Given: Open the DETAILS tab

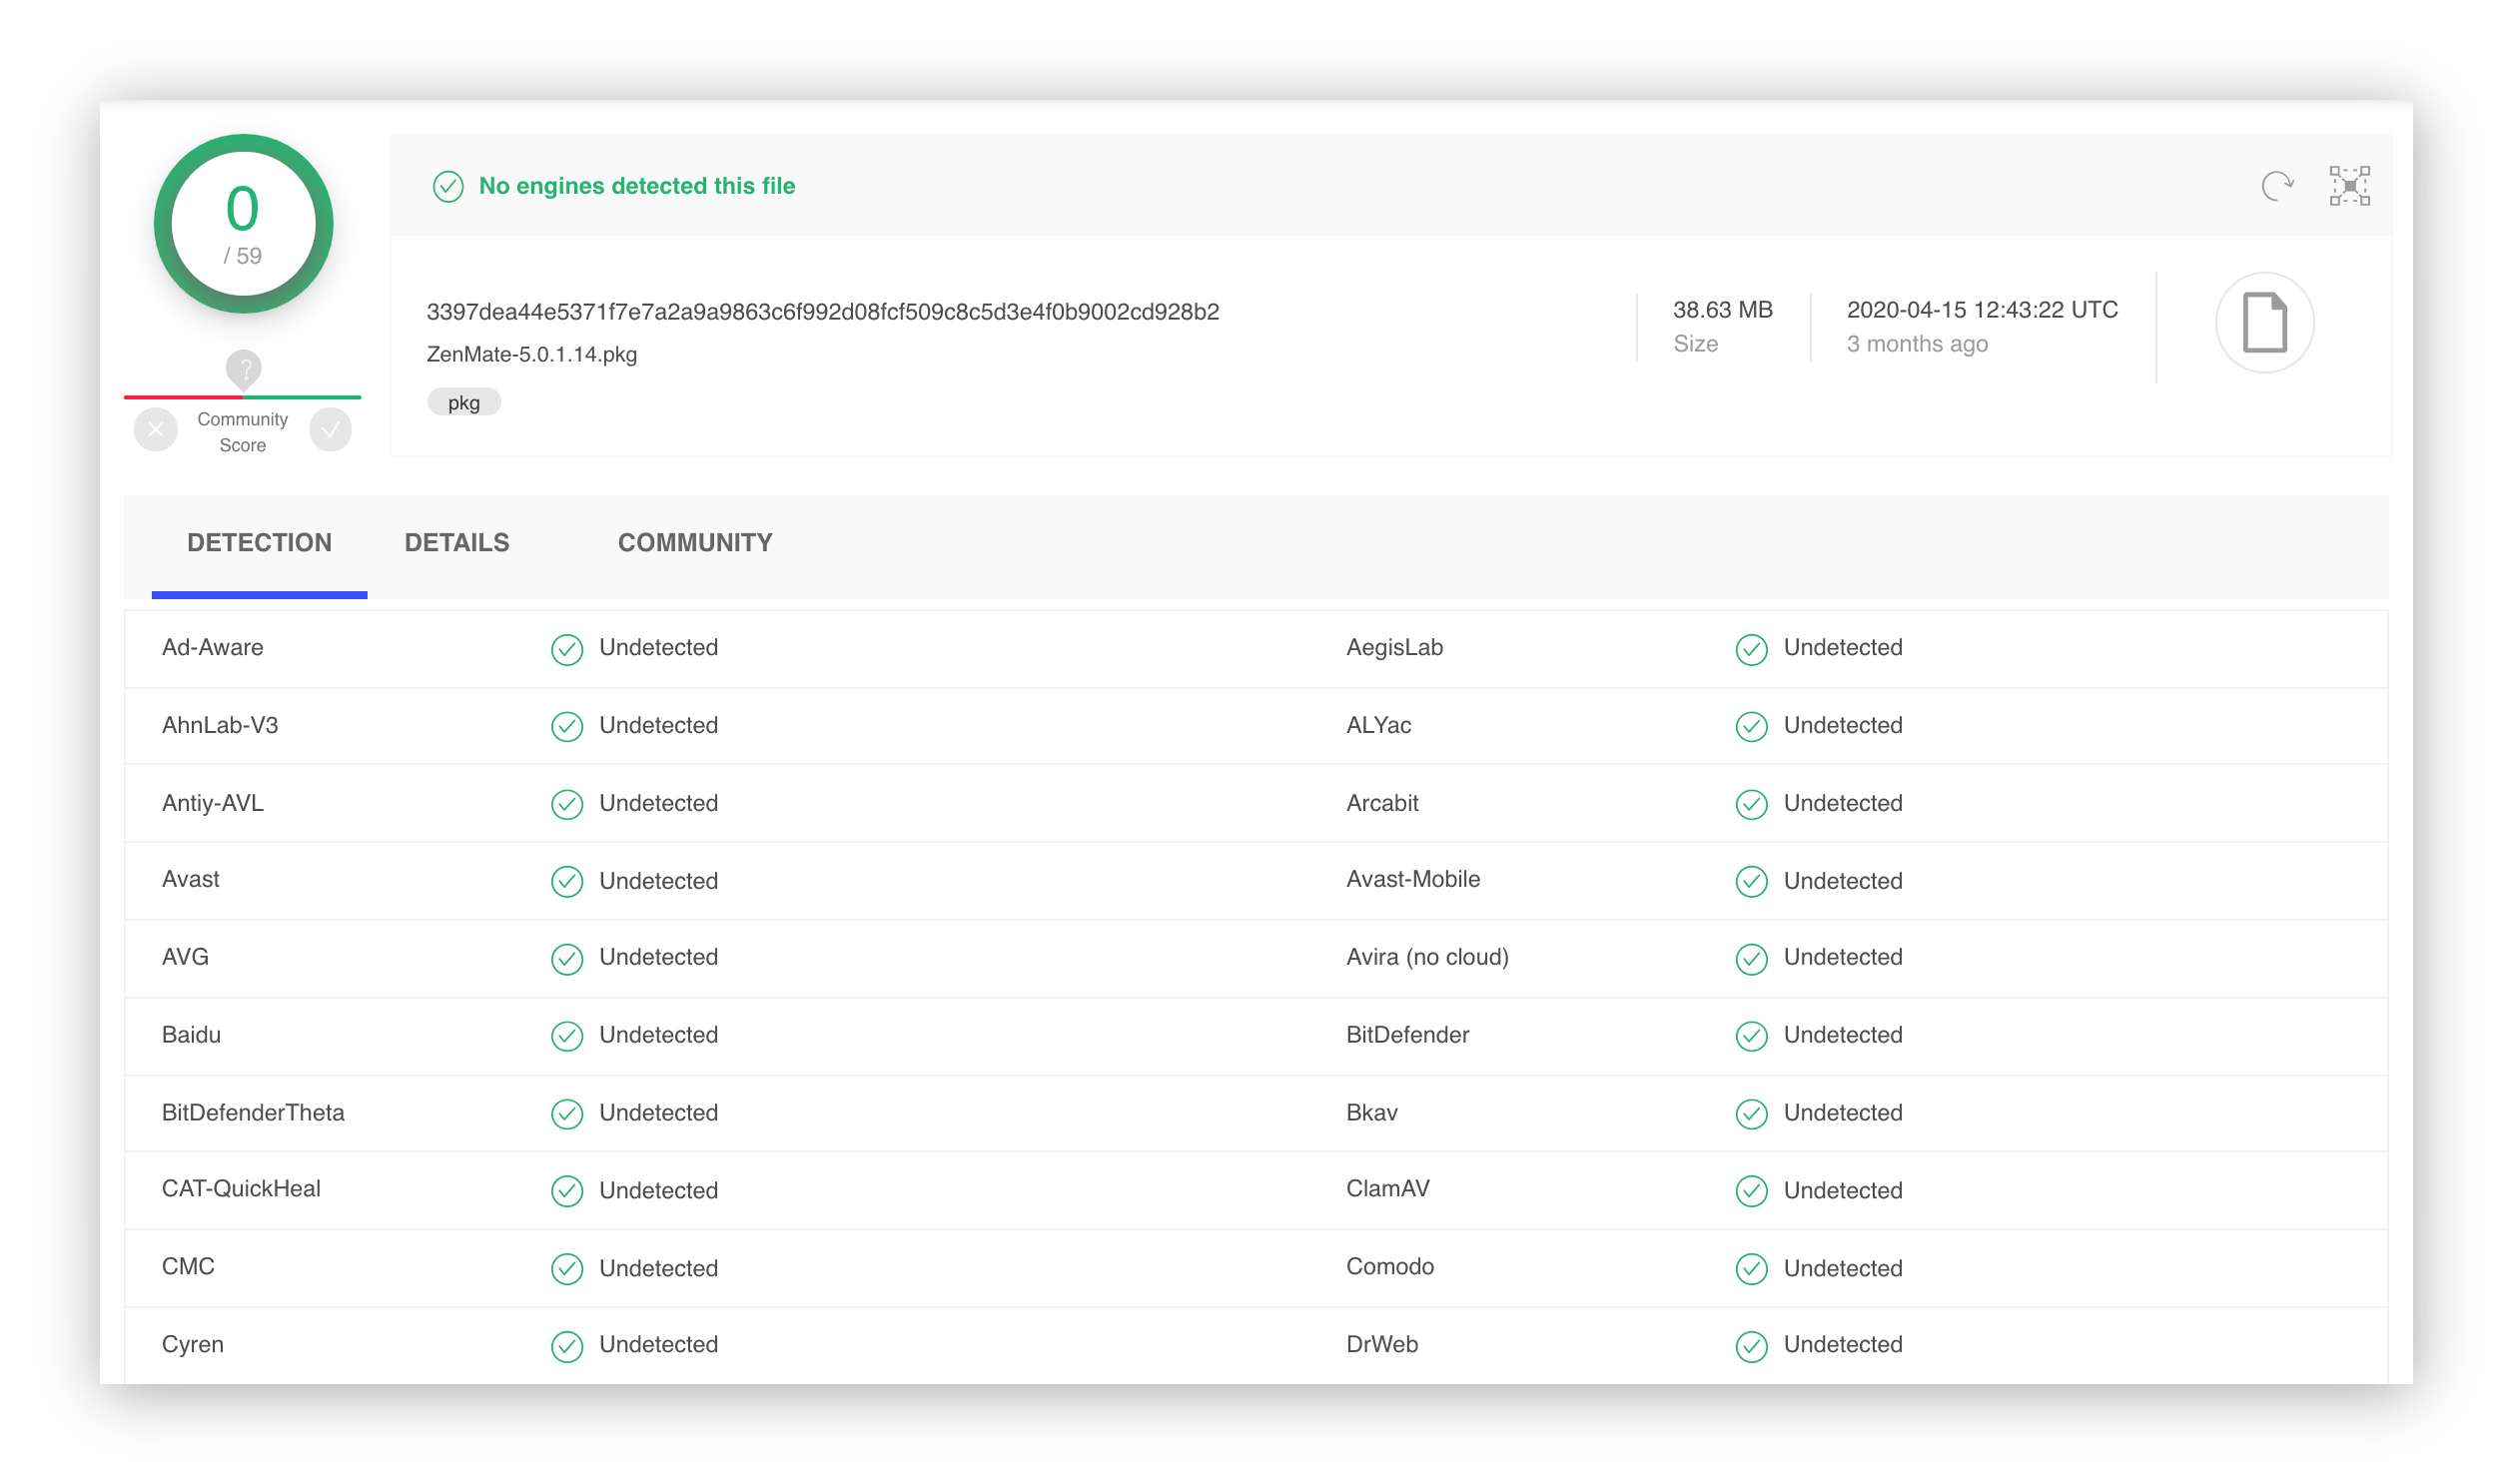Looking at the screenshot, I should (x=457, y=543).
